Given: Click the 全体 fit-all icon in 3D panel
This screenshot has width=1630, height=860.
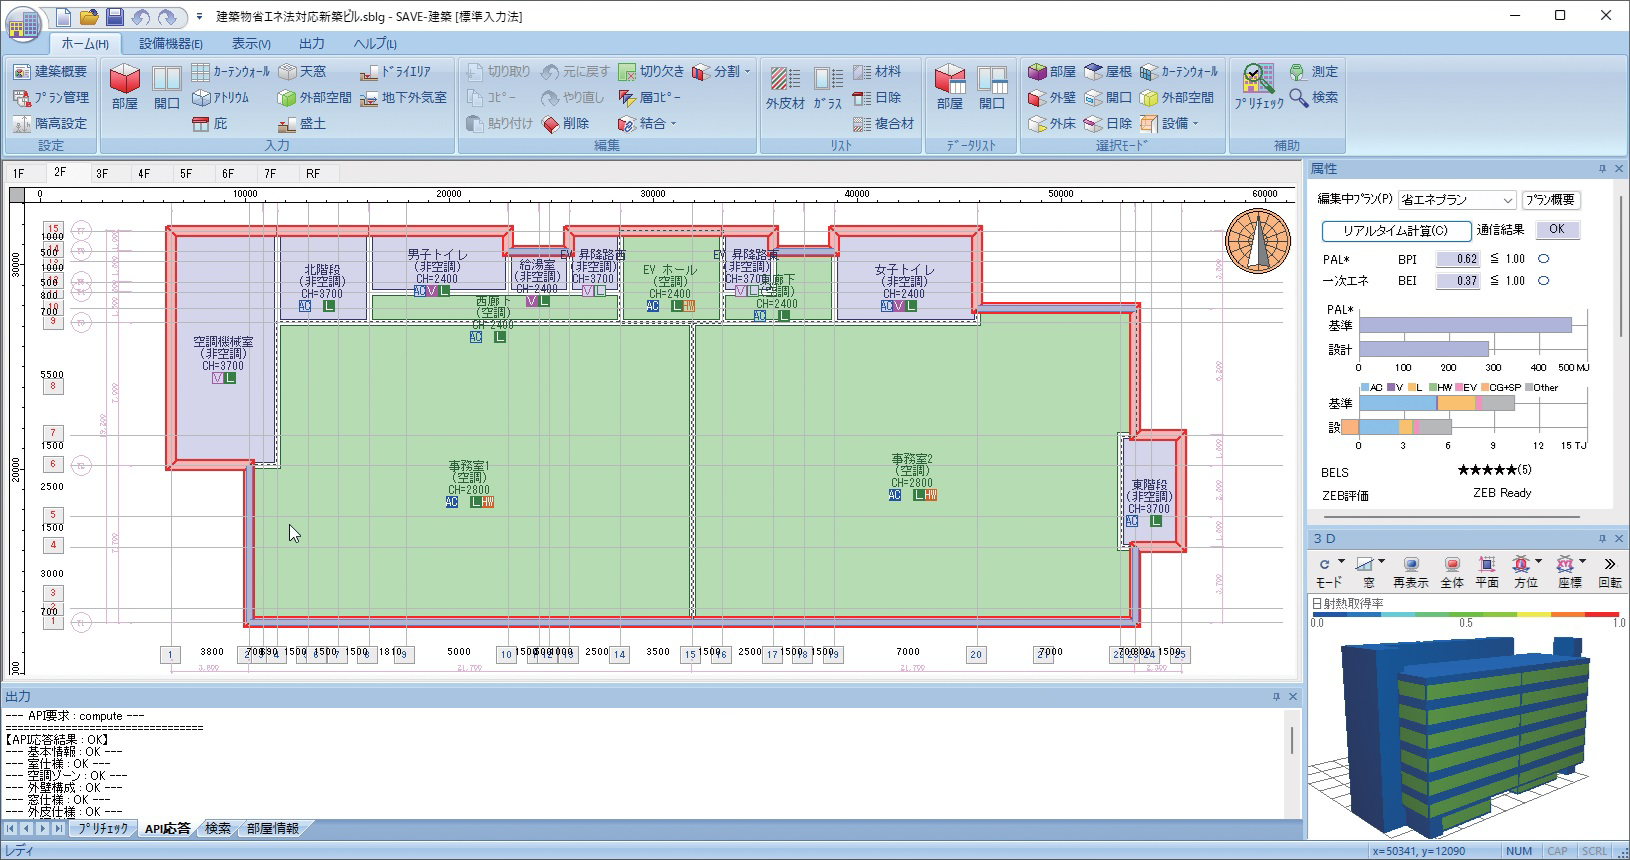Looking at the screenshot, I should tap(1452, 571).
